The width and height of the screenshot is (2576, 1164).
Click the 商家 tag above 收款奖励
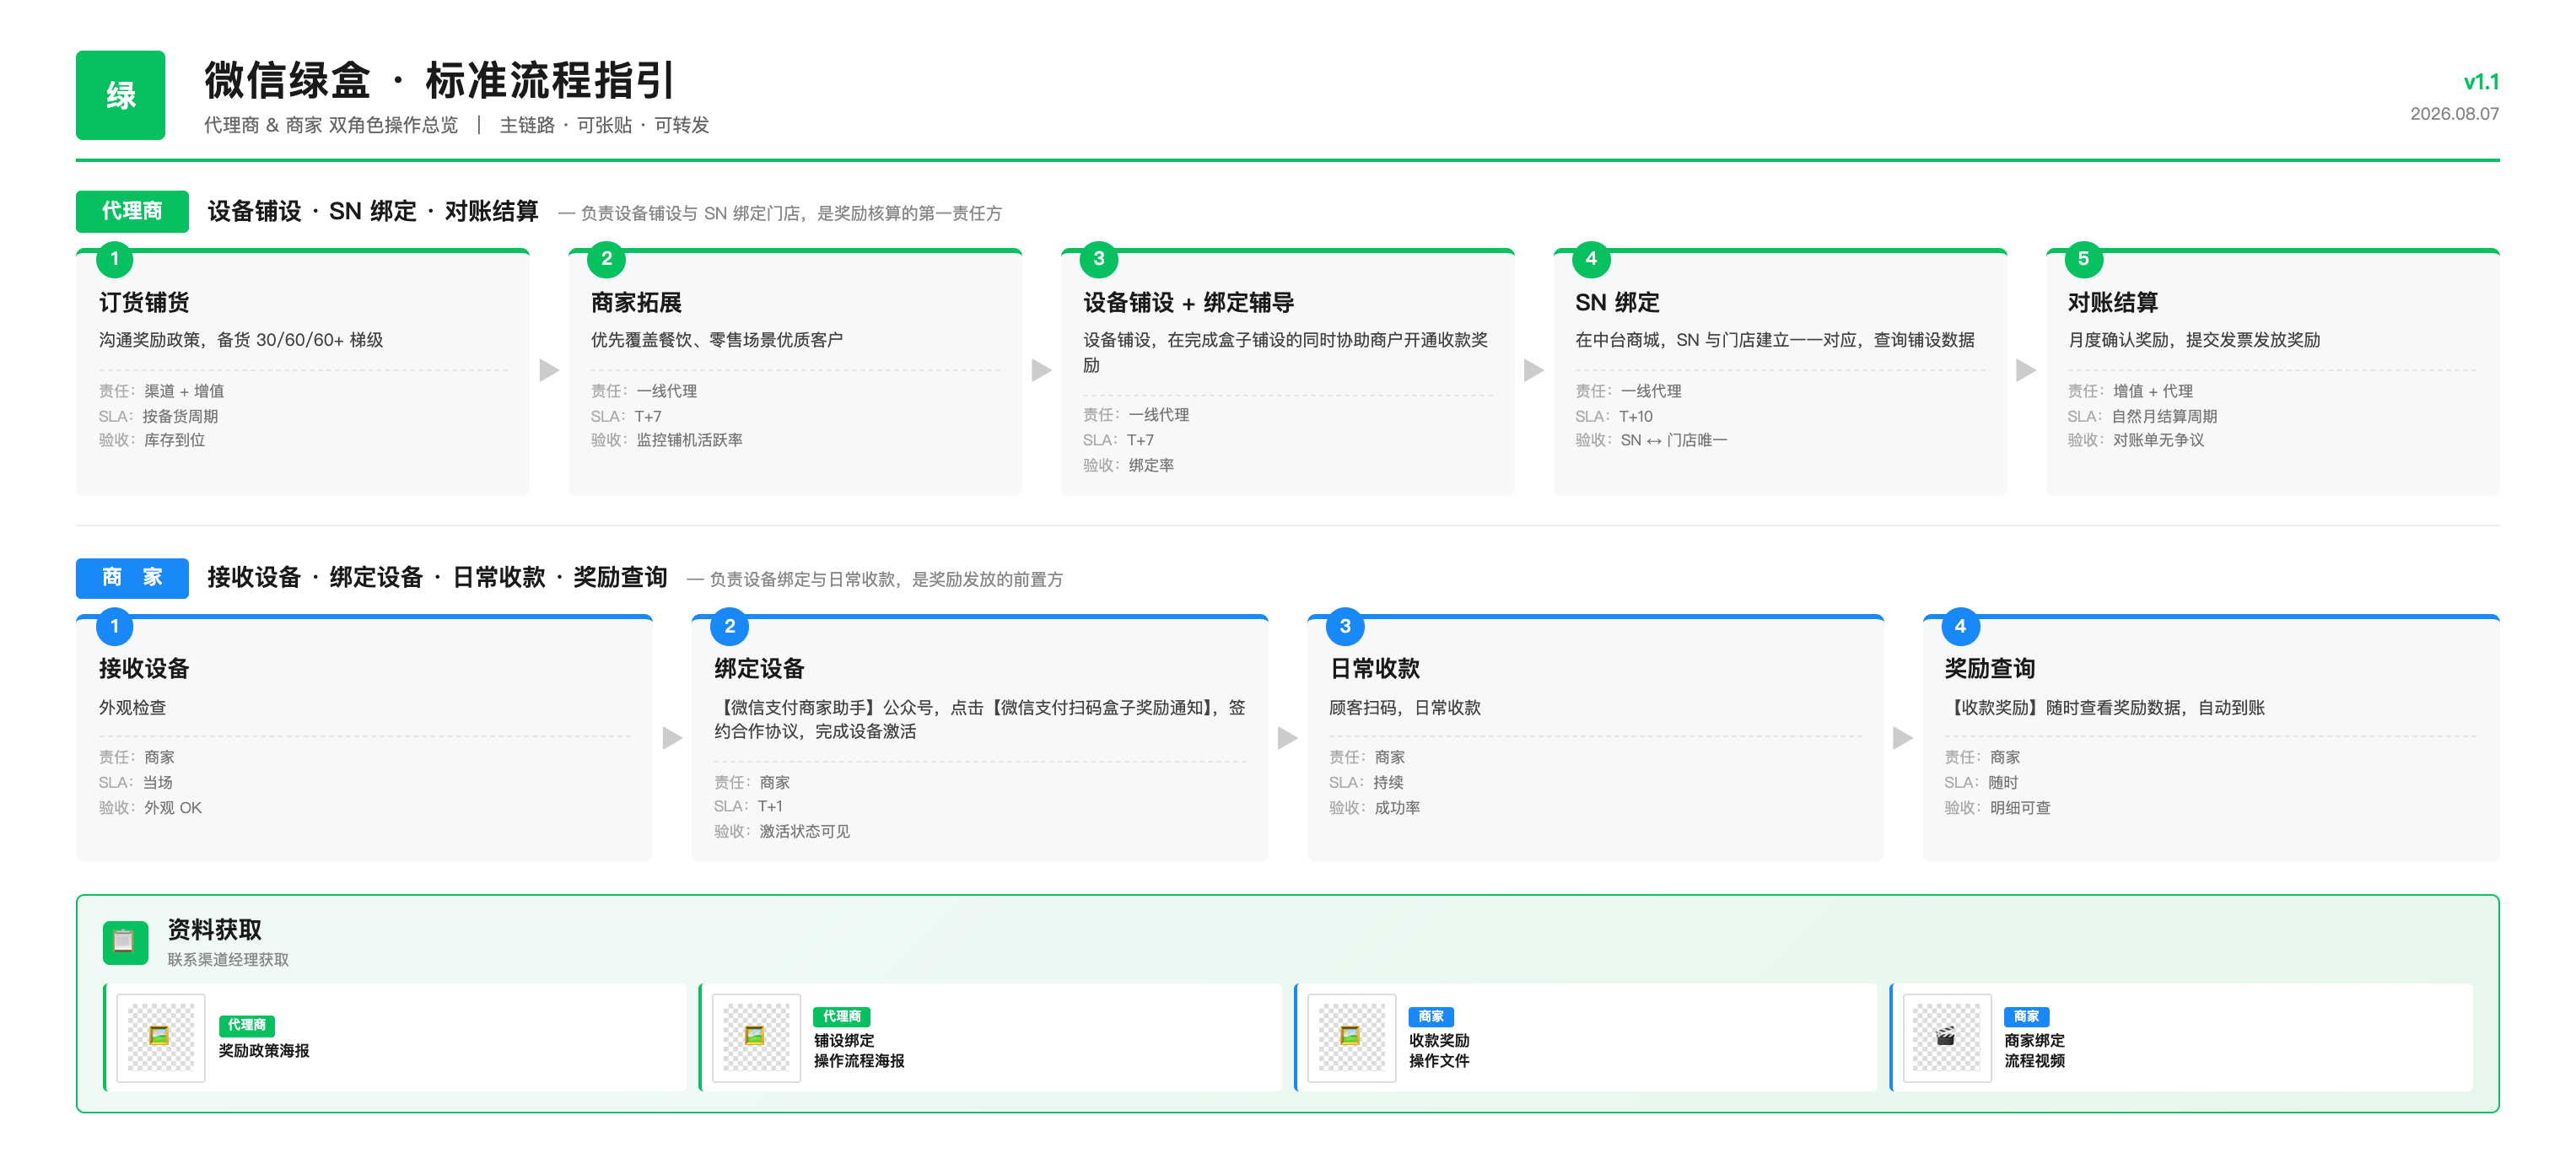coord(1430,1016)
